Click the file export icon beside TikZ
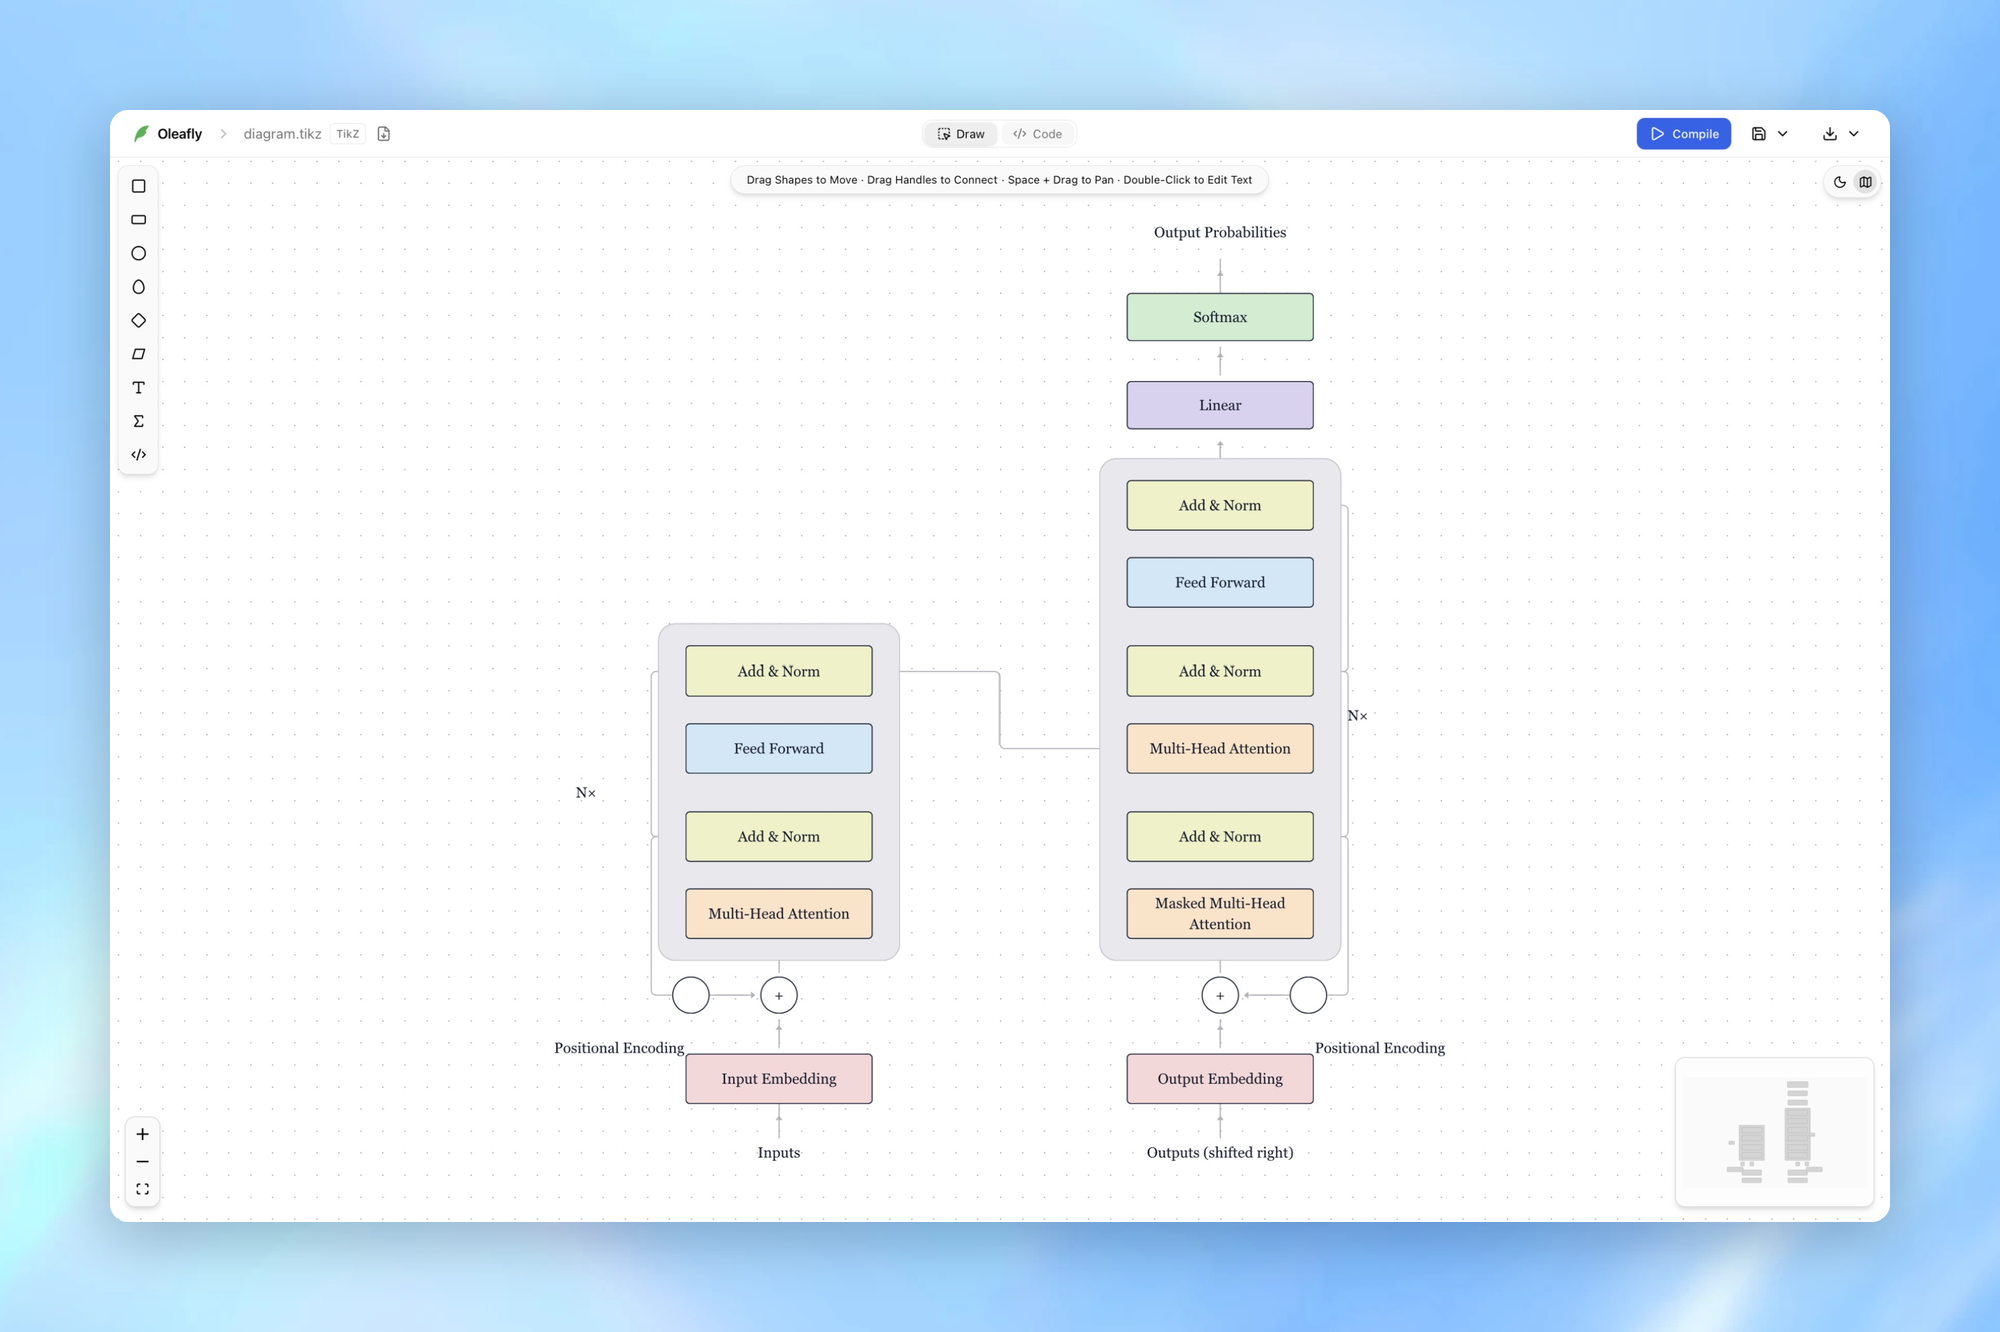 (384, 134)
